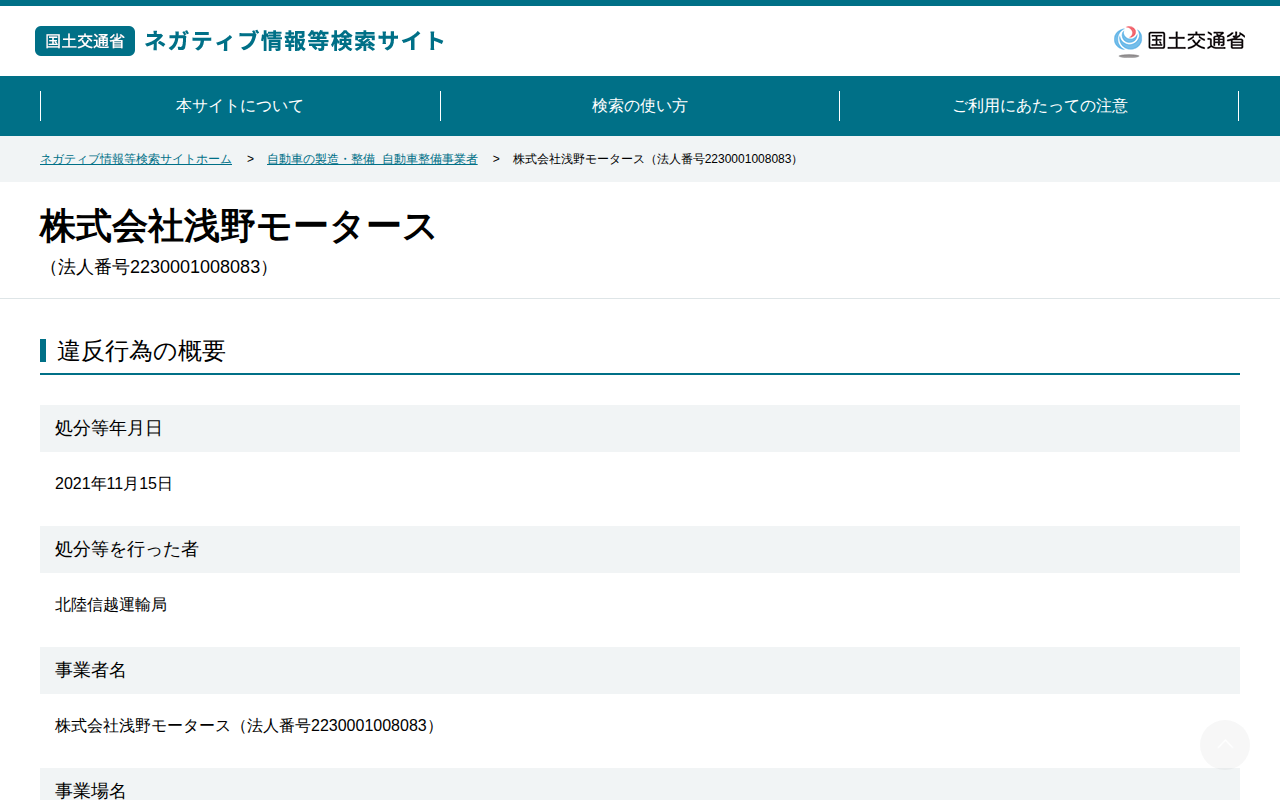The width and height of the screenshot is (1280, 800).
Task: Click the 法人番号2230001008083 text under the heading
Action: coord(159,268)
